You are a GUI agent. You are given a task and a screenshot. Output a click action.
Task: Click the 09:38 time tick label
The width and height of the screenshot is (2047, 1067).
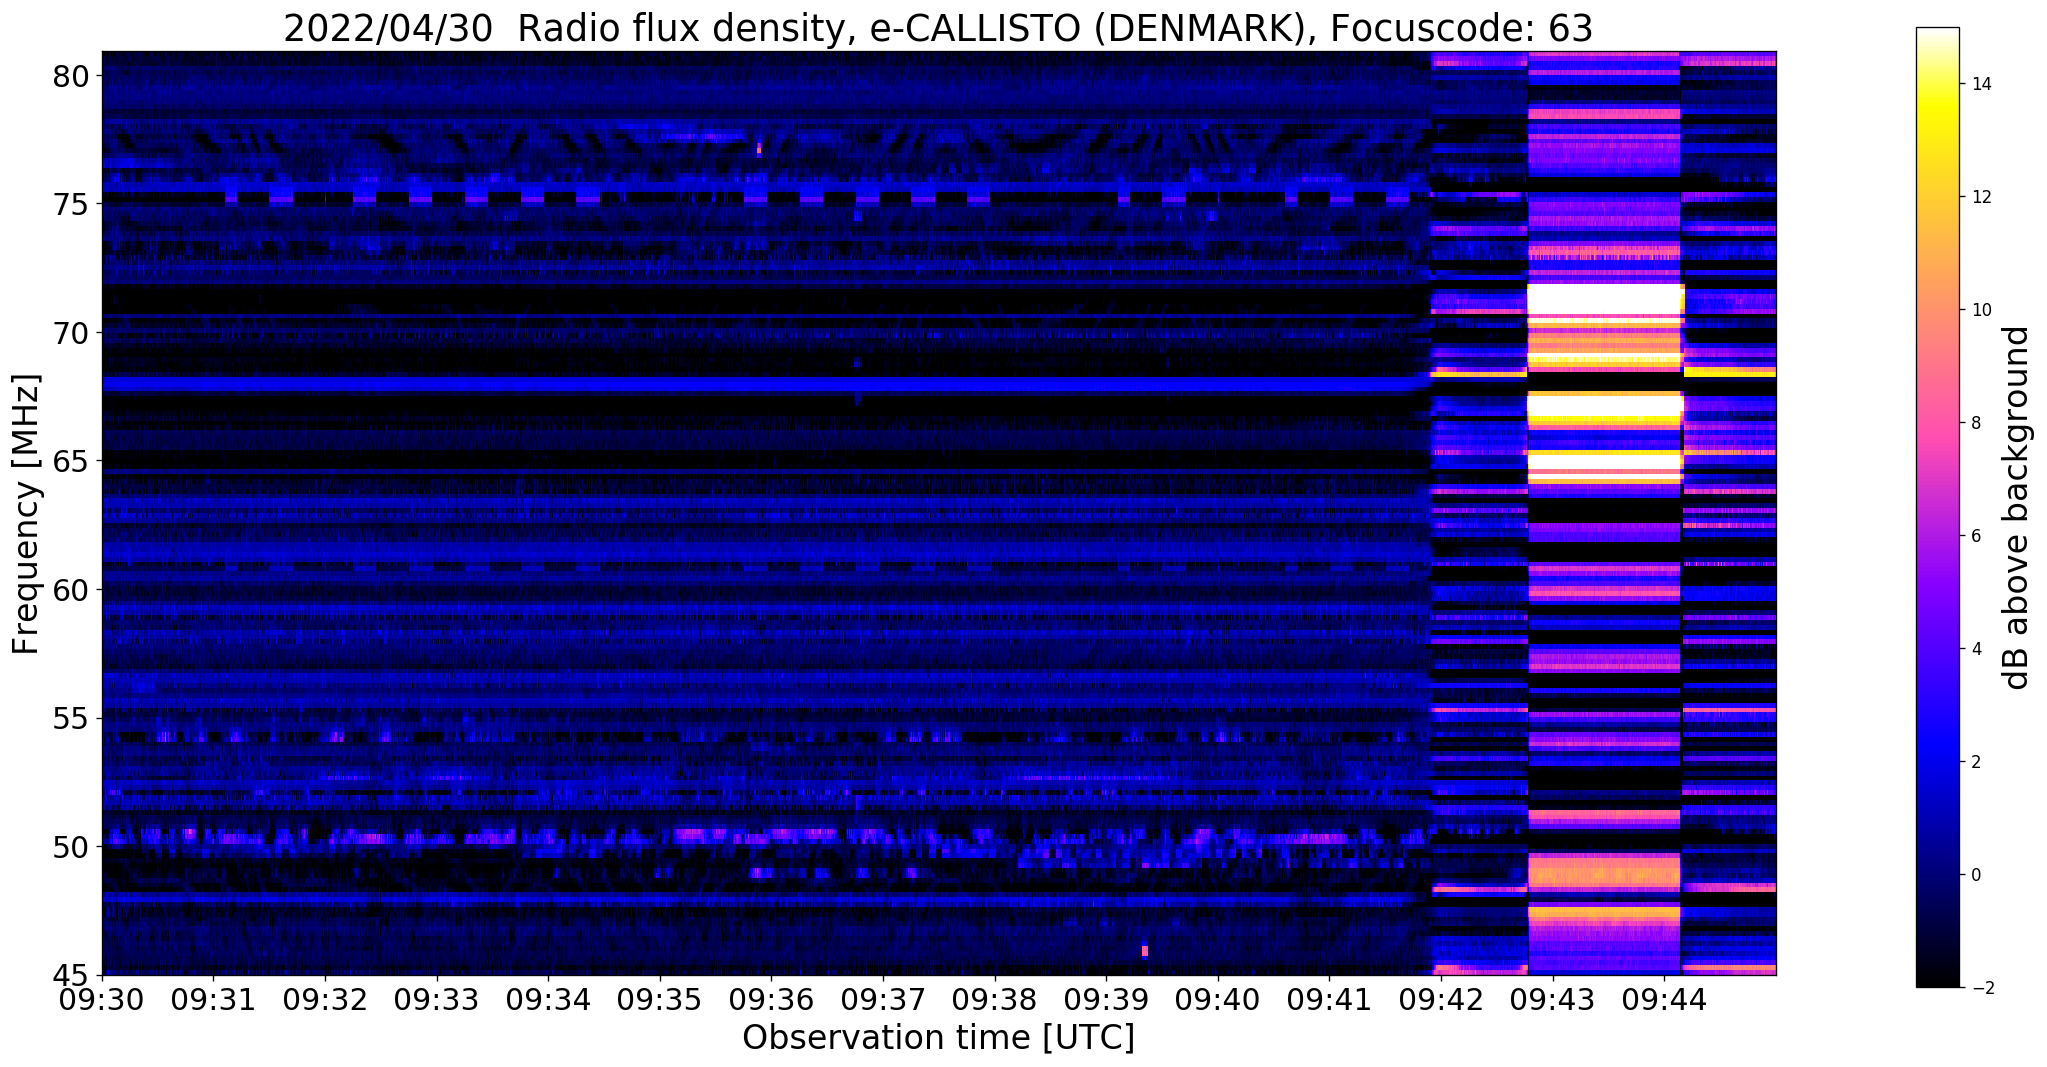pyautogui.click(x=994, y=998)
